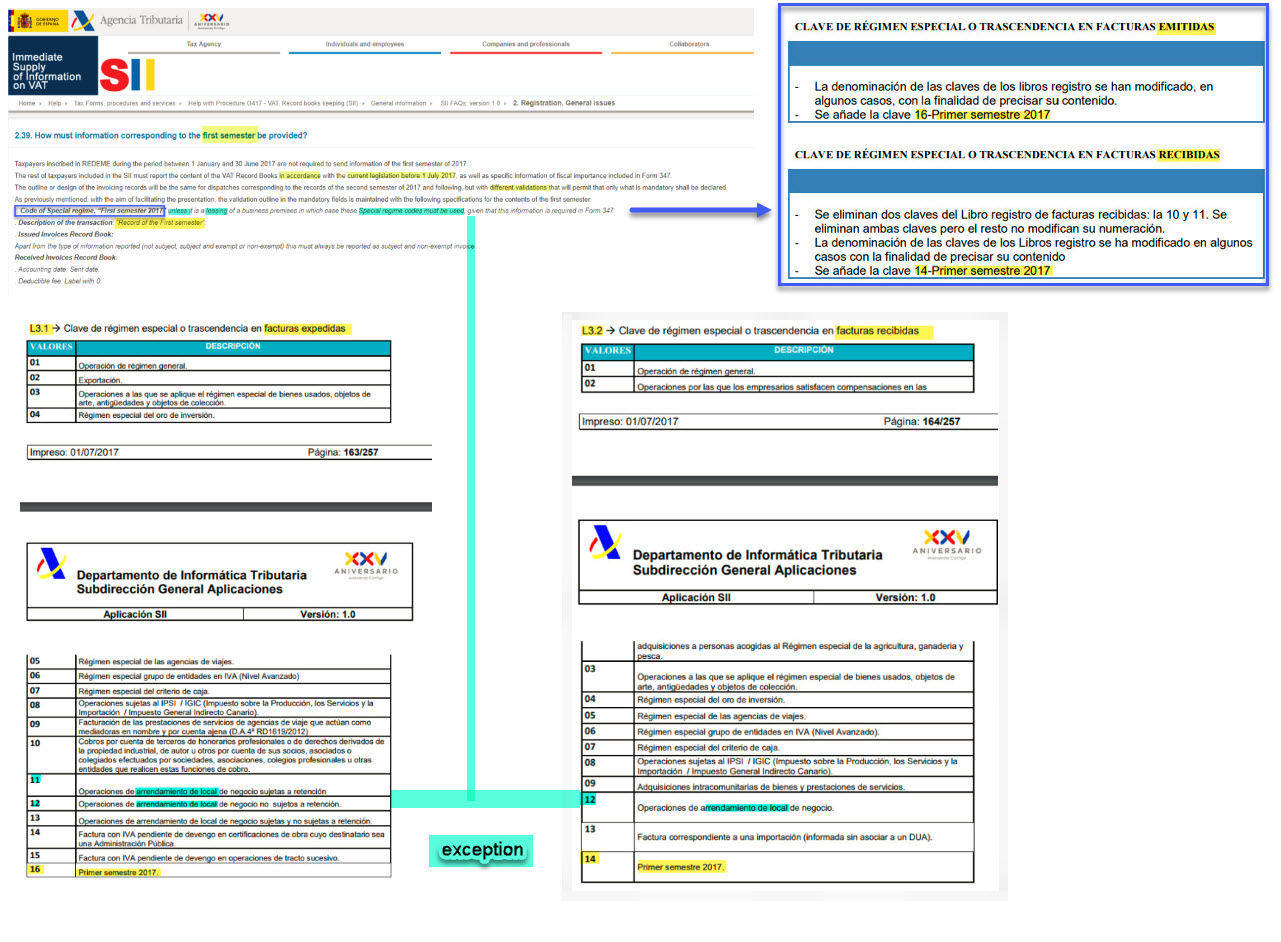Click highlighted value 11 in left table
Image resolution: width=1281 pixels, height=942 pixels.
point(35,778)
